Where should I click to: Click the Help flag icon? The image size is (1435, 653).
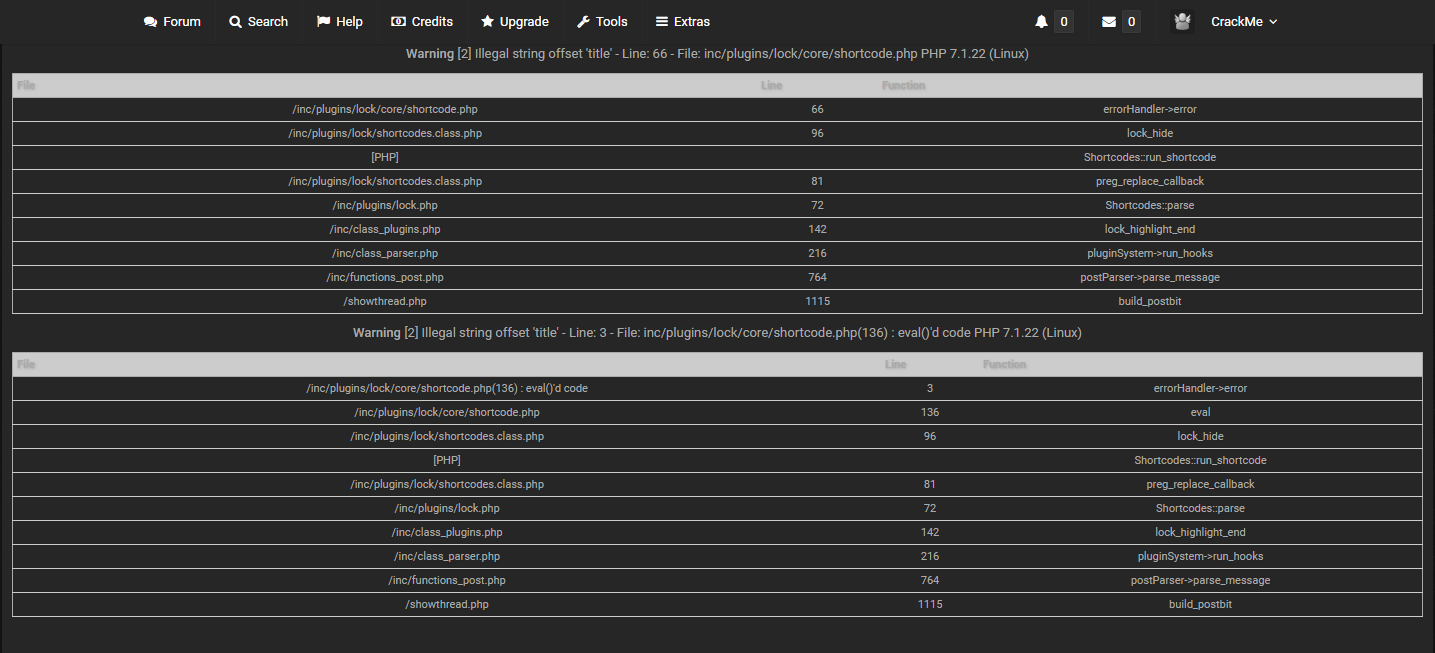(324, 22)
